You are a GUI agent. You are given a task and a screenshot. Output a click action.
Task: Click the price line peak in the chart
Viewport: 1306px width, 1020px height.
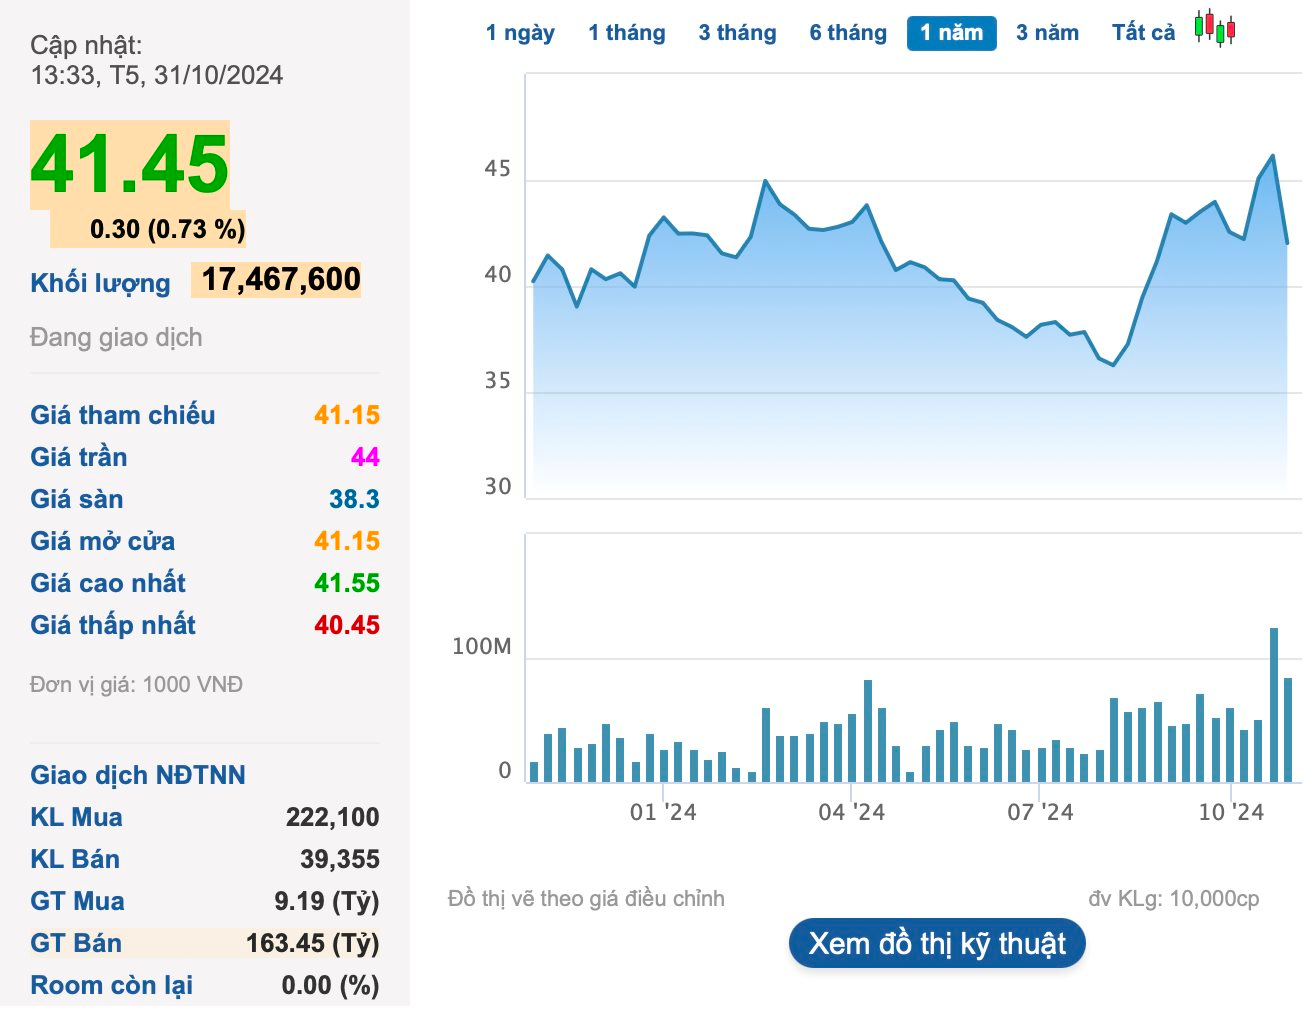point(1272,156)
